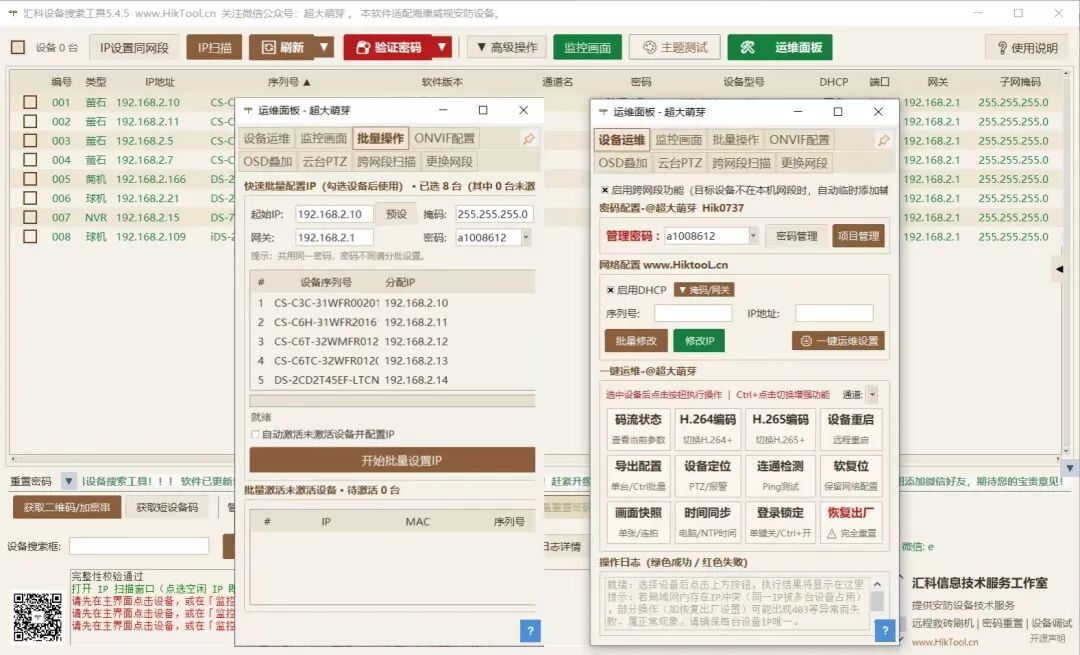This screenshot has width=1080, height=655.
Task: Open the 密码 combo box in batch IP settings
Action: pos(526,238)
